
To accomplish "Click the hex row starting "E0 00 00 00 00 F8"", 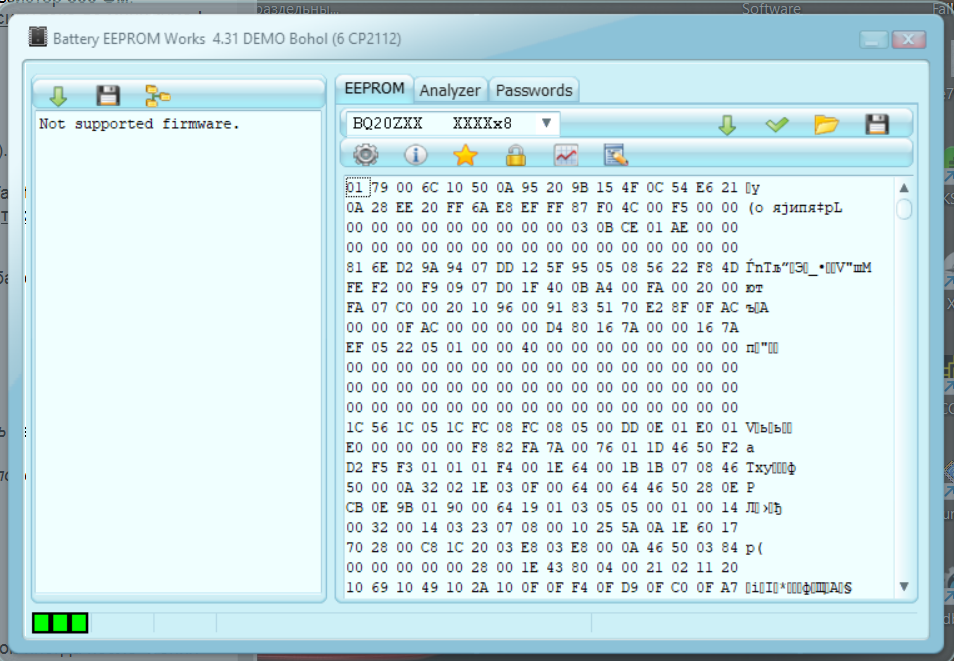I will [550, 447].
